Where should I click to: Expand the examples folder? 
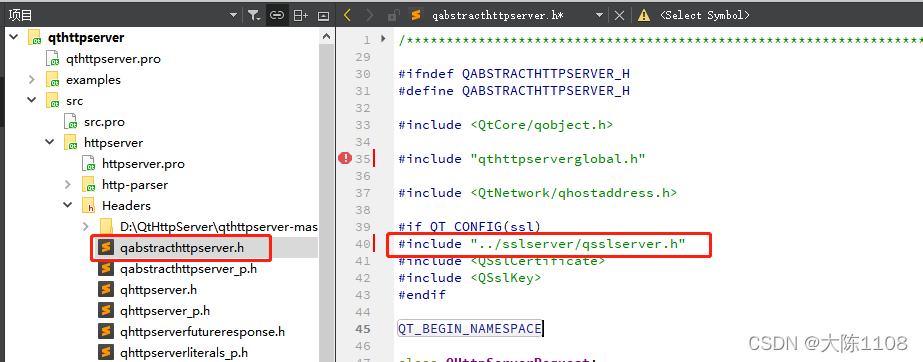32,79
